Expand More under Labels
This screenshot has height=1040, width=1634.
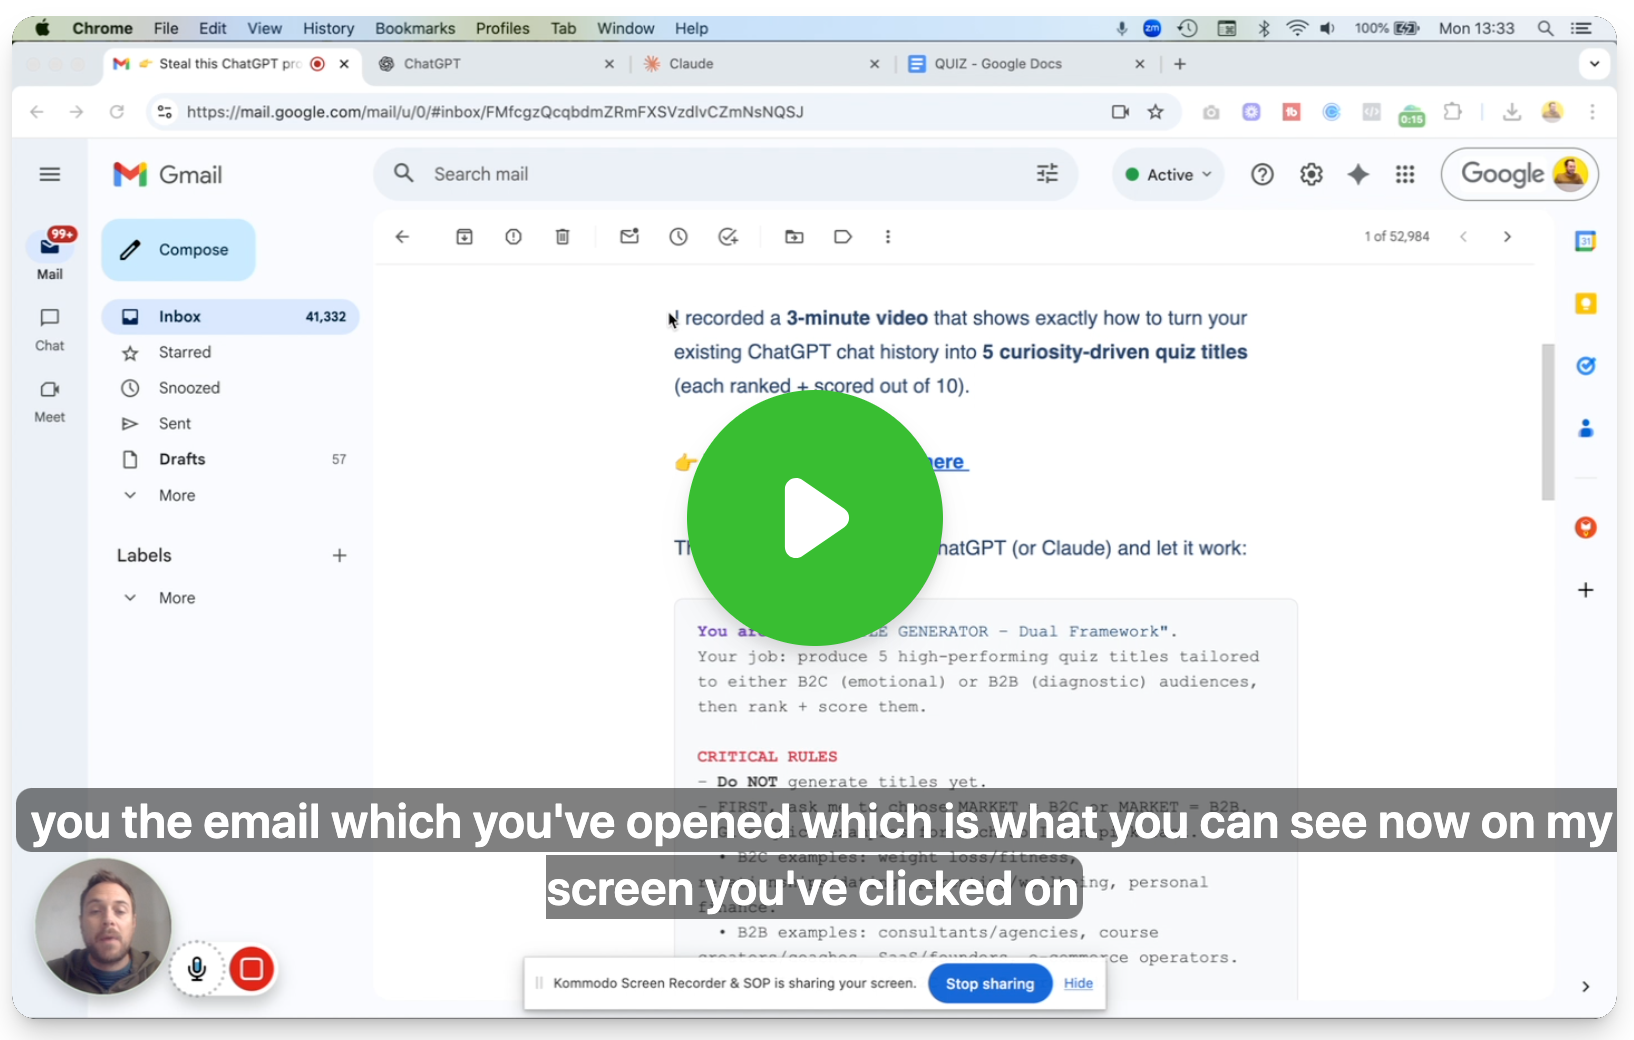(177, 598)
